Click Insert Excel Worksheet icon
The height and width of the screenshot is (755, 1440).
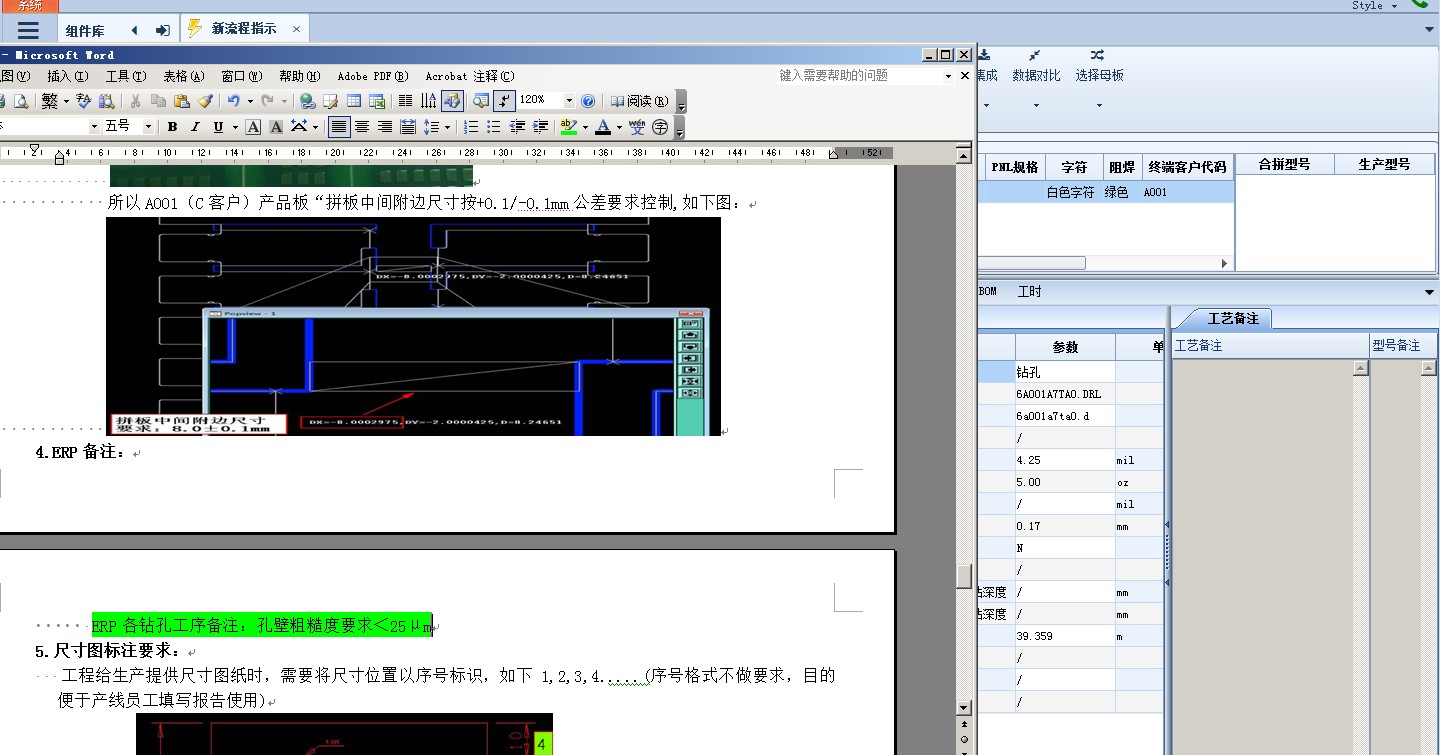point(377,101)
